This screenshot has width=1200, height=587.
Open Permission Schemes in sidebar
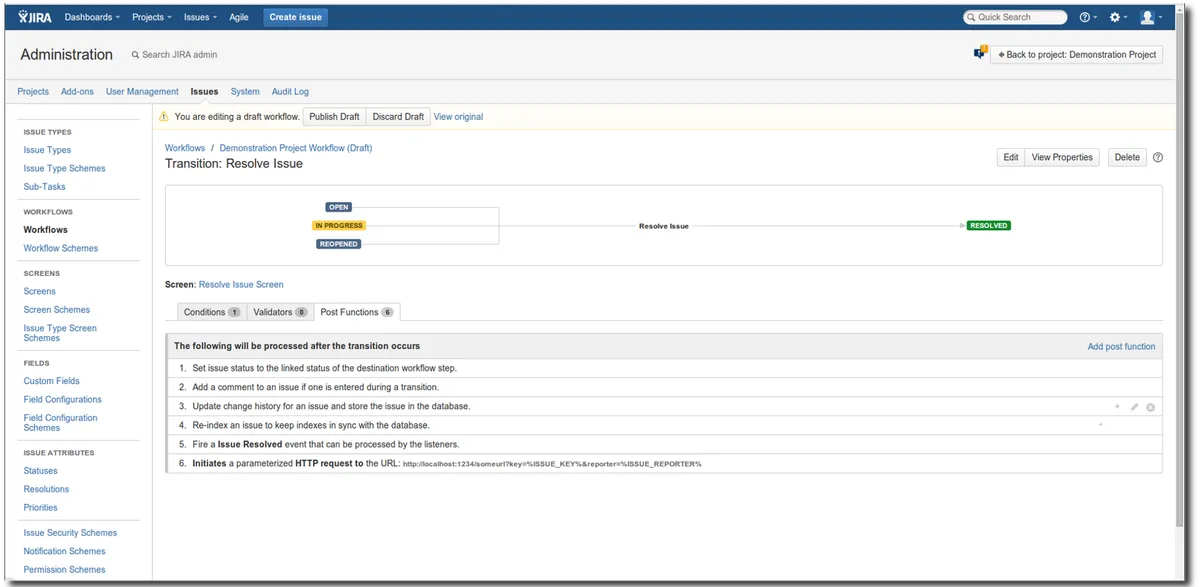coord(65,569)
